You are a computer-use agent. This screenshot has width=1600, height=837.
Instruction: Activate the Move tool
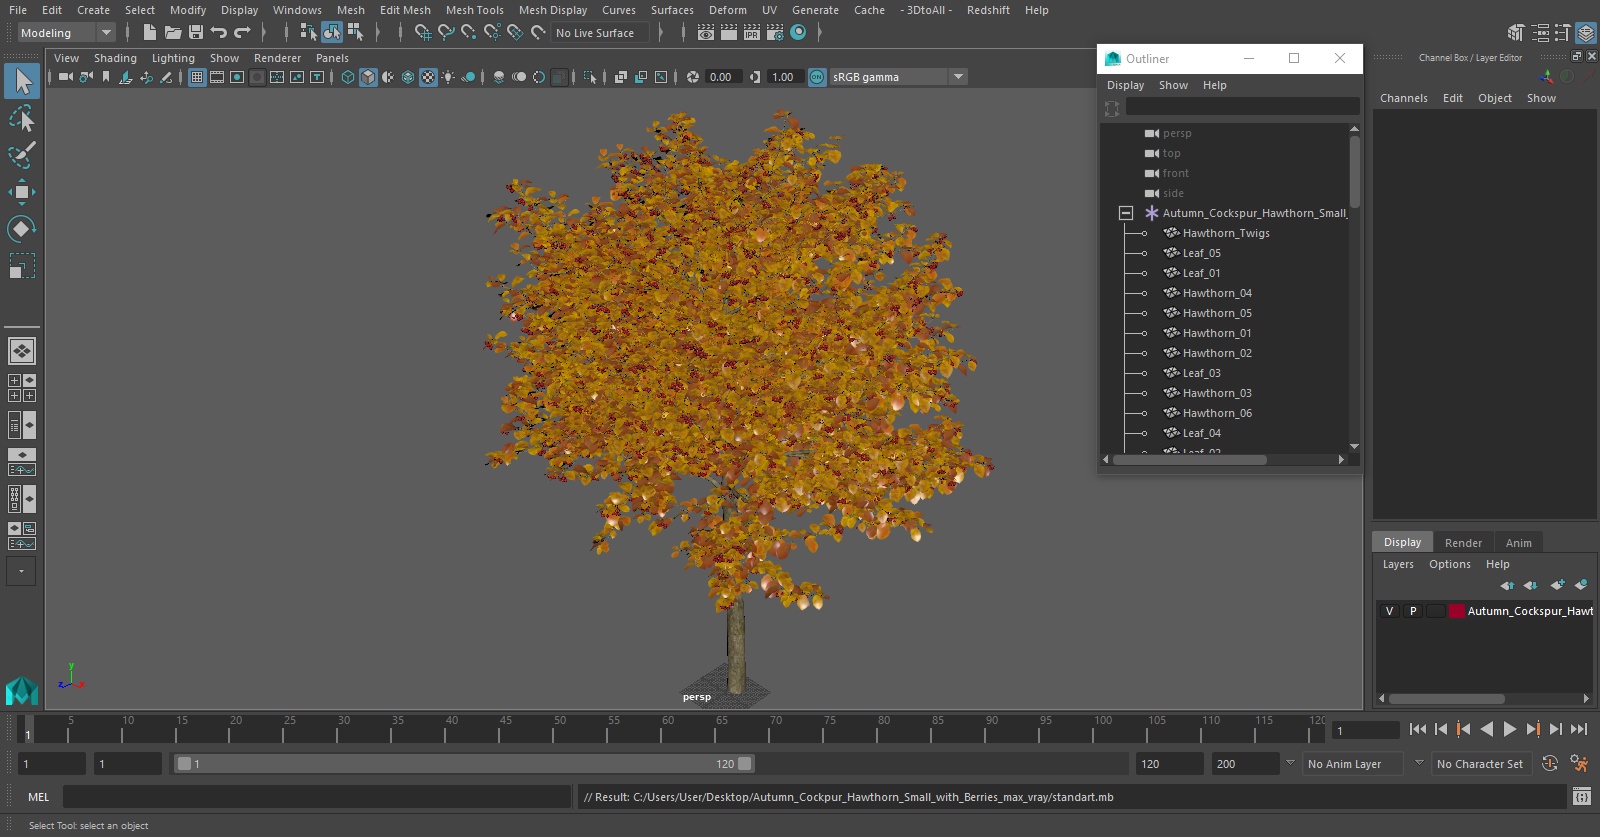(x=22, y=192)
